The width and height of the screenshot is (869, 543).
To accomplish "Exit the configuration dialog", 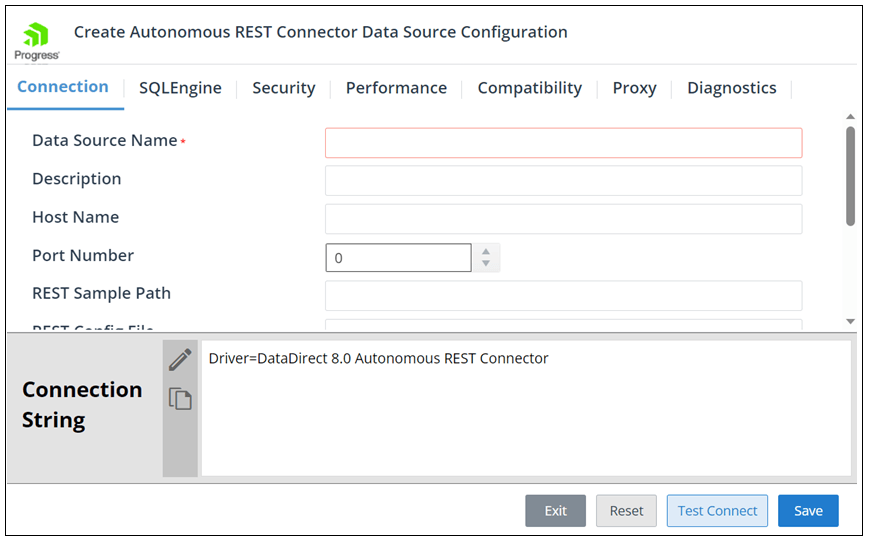I will click(x=555, y=511).
